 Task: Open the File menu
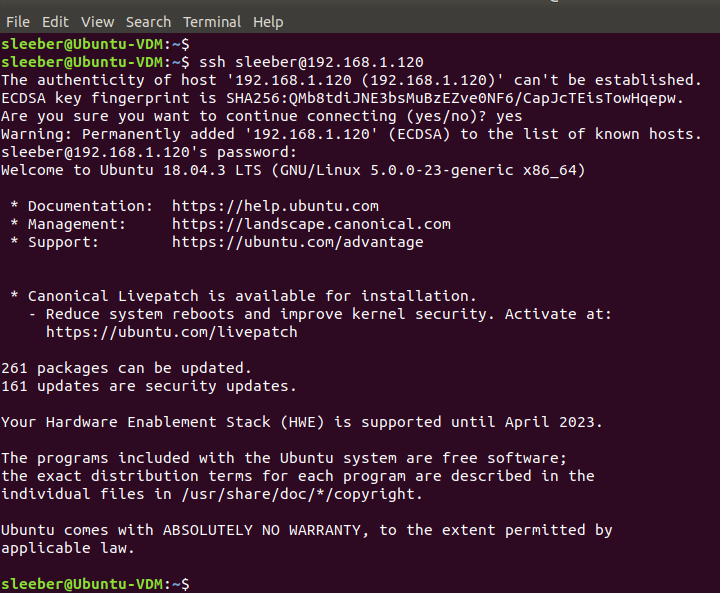click(x=18, y=21)
